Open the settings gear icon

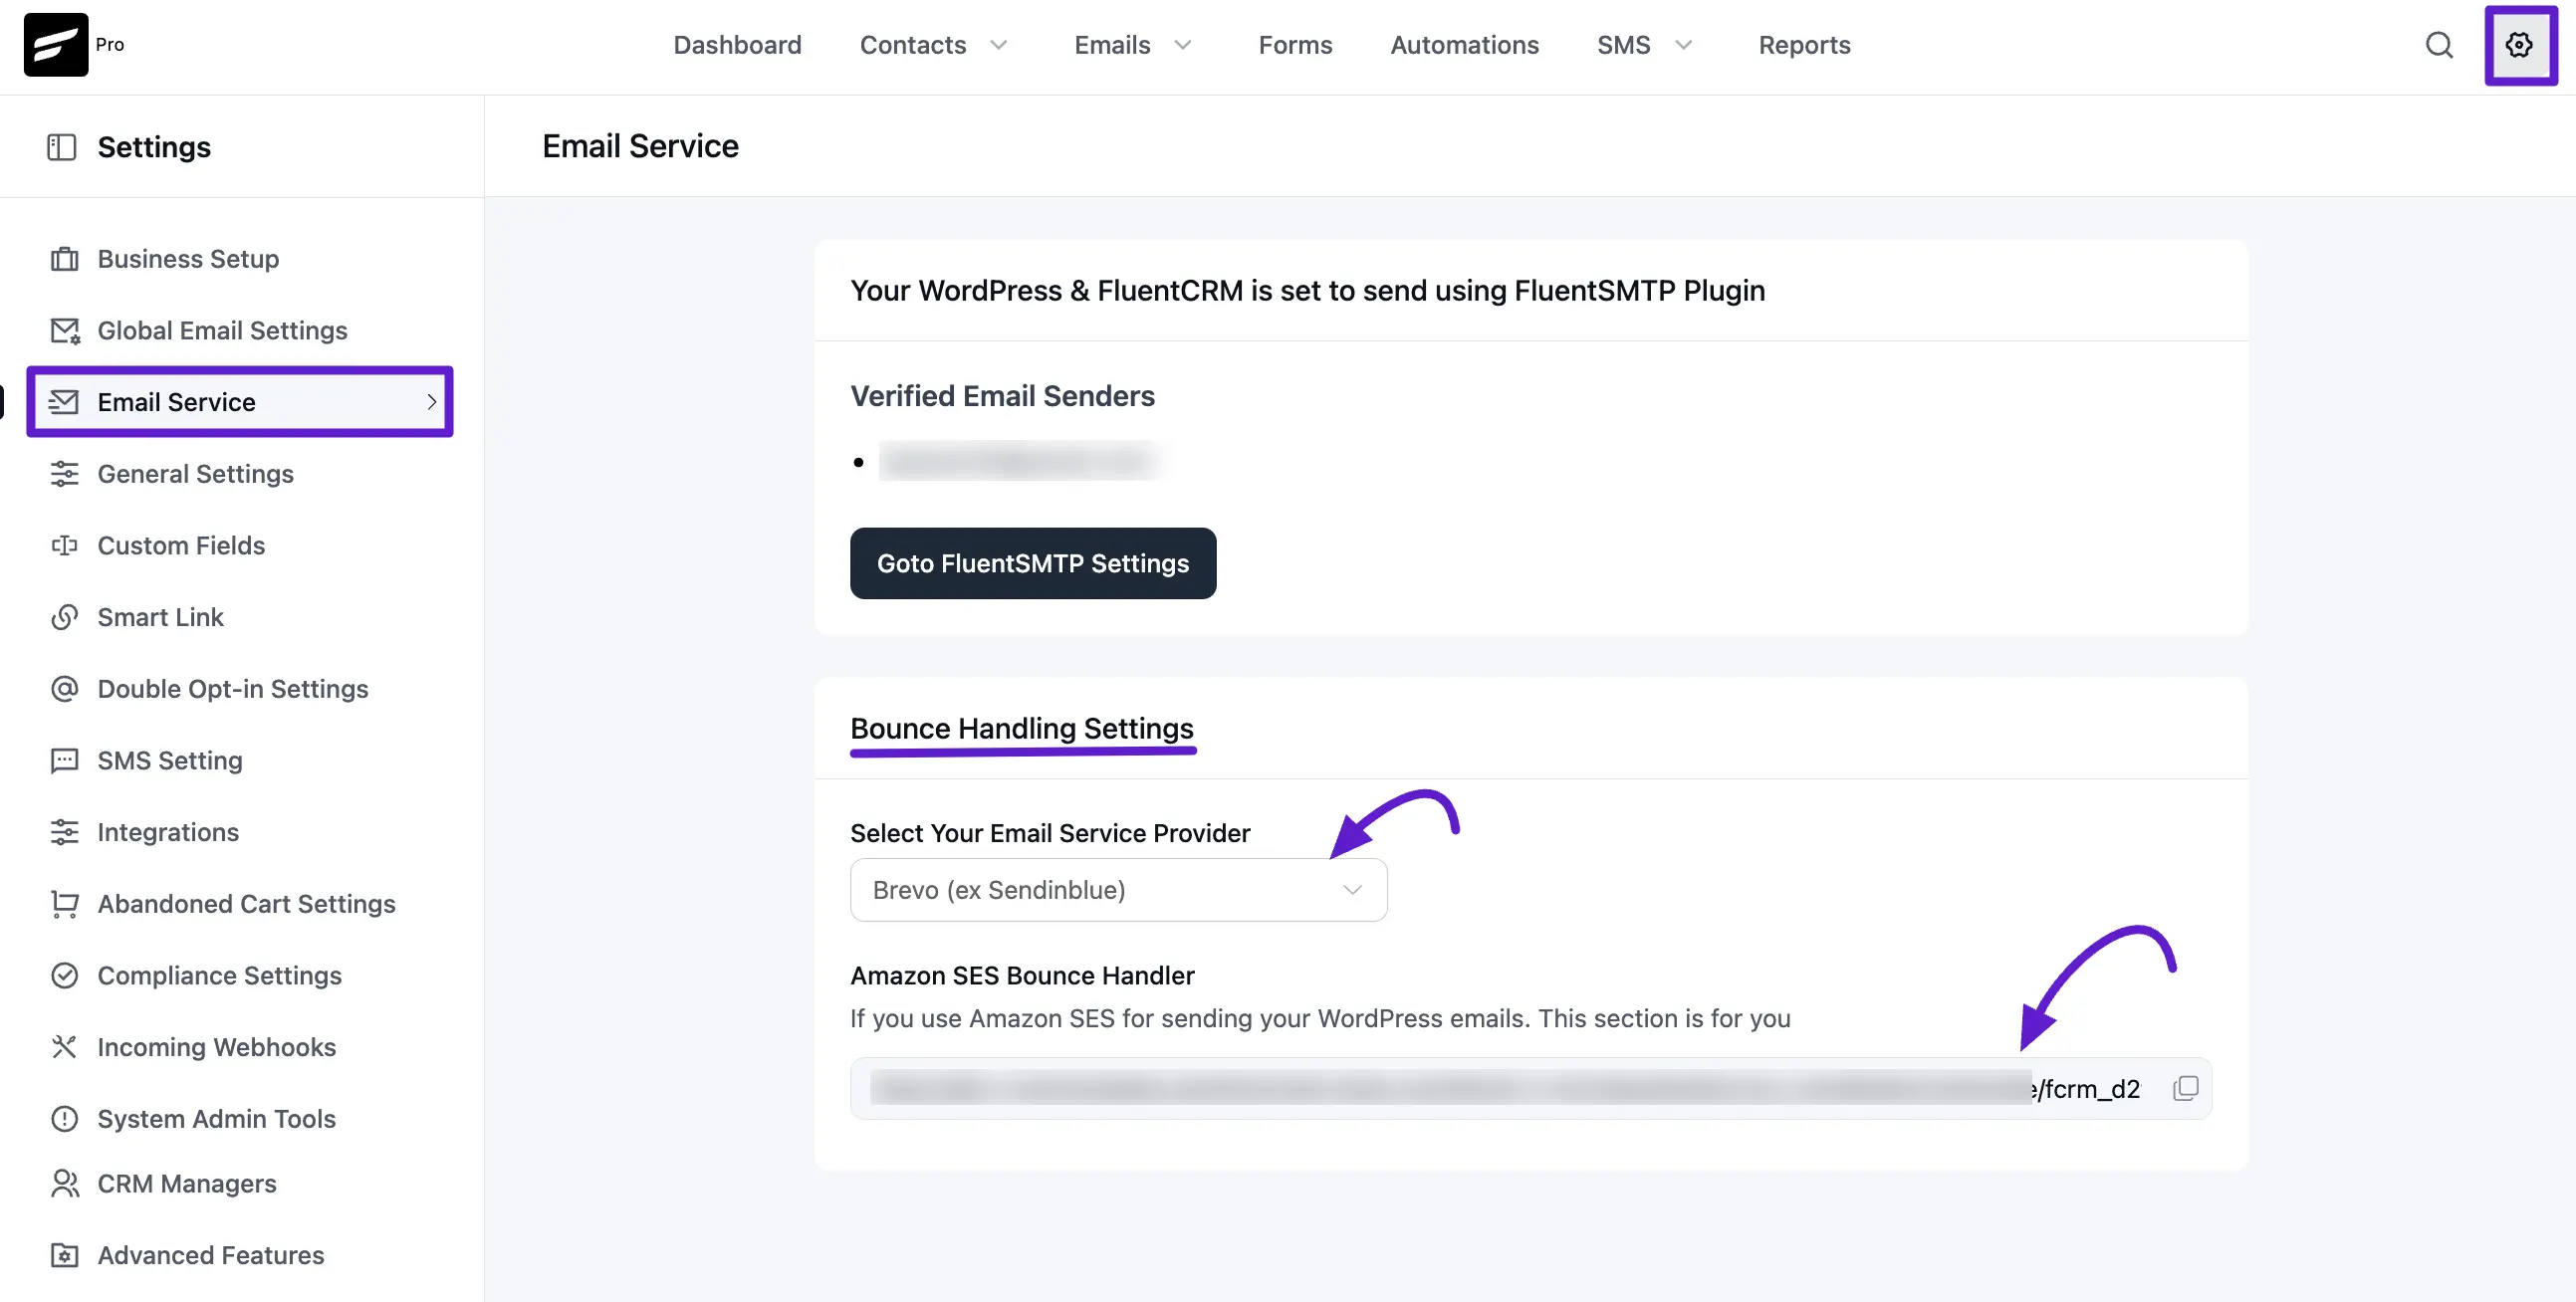(2519, 45)
